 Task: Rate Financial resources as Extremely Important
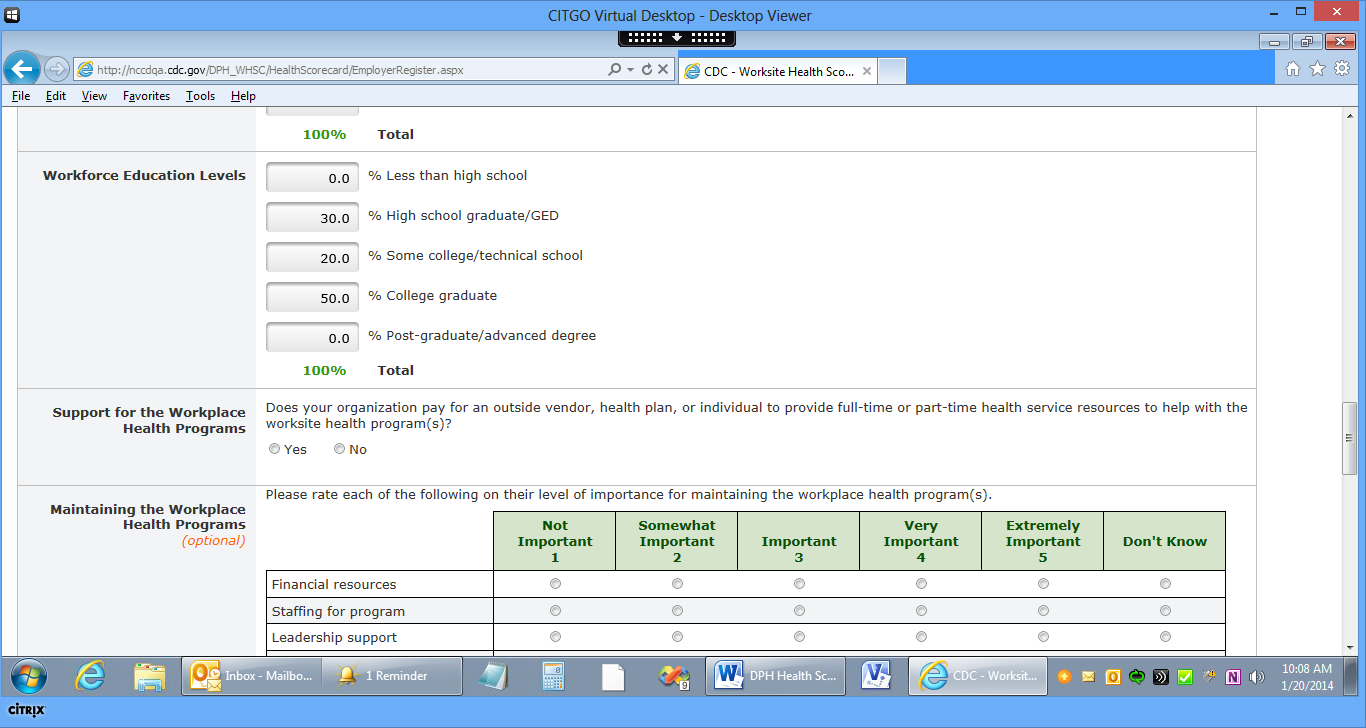tap(1043, 584)
